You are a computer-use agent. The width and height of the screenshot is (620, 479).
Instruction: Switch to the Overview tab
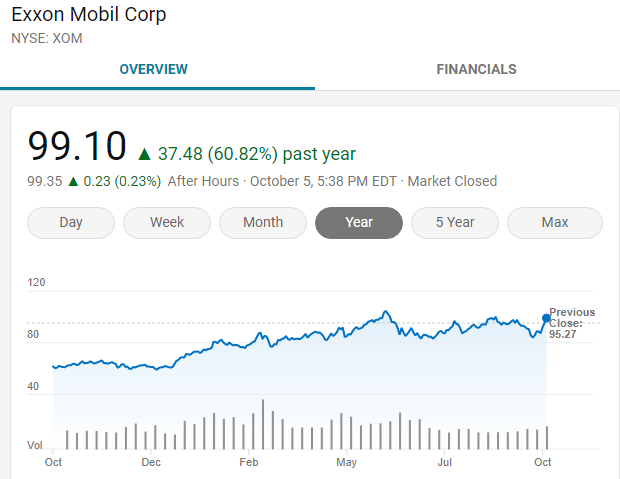(153, 69)
